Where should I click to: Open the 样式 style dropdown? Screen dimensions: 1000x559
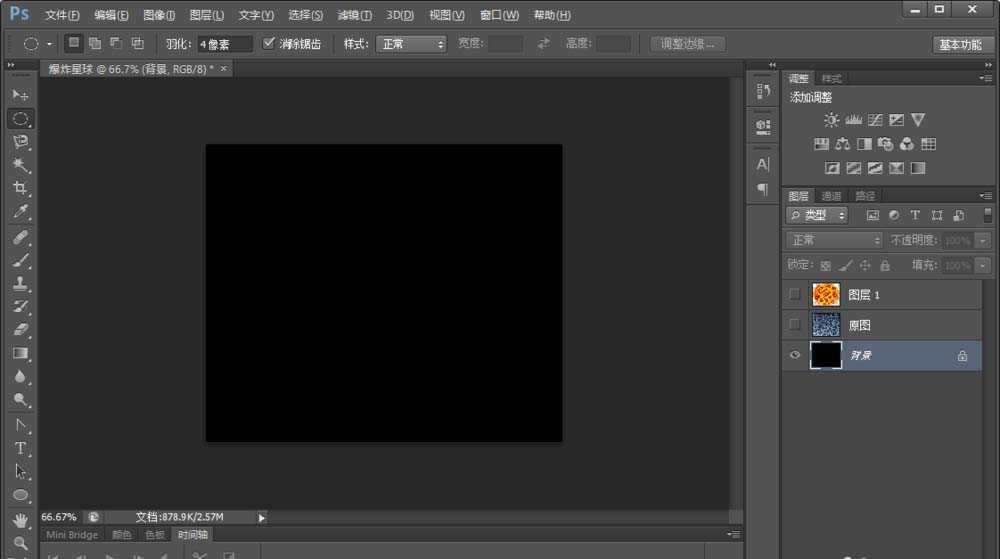click(x=411, y=44)
